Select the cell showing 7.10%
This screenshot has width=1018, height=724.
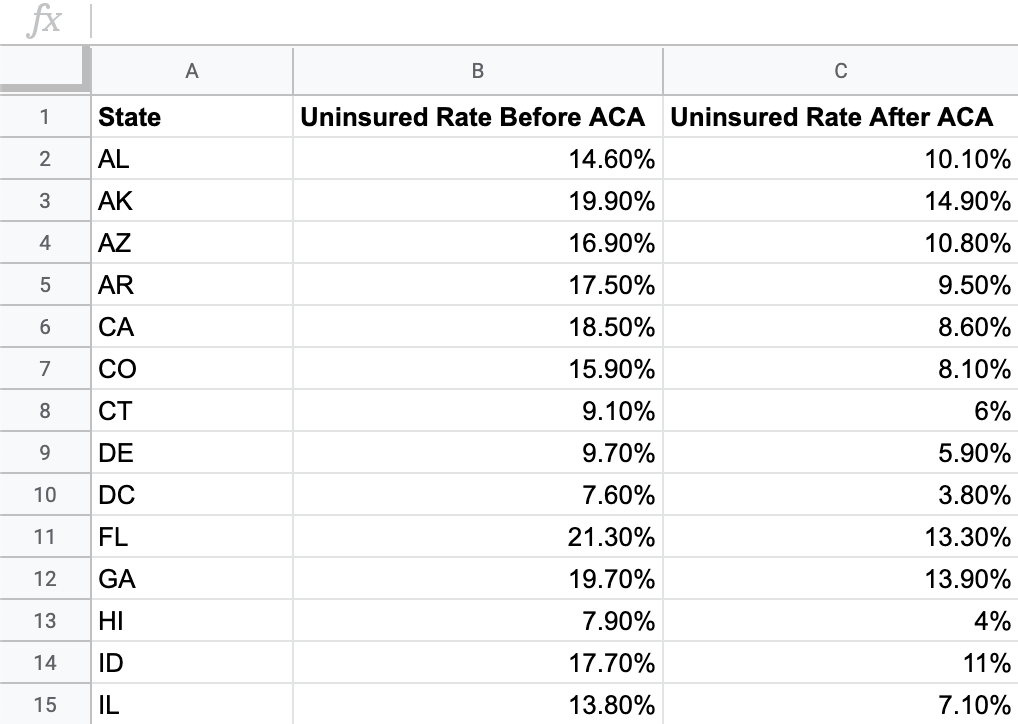(840, 705)
